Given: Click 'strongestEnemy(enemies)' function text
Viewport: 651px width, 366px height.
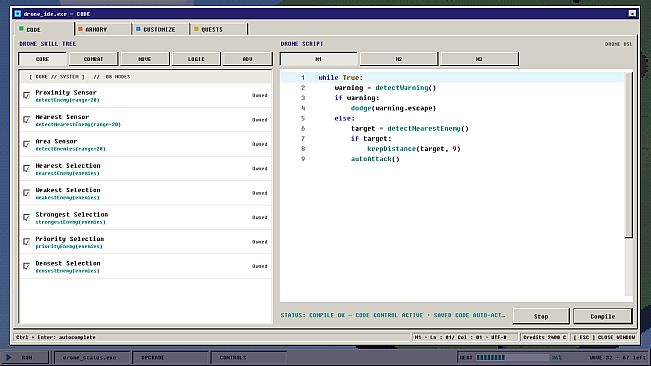Looking at the screenshot, I should point(70,222).
